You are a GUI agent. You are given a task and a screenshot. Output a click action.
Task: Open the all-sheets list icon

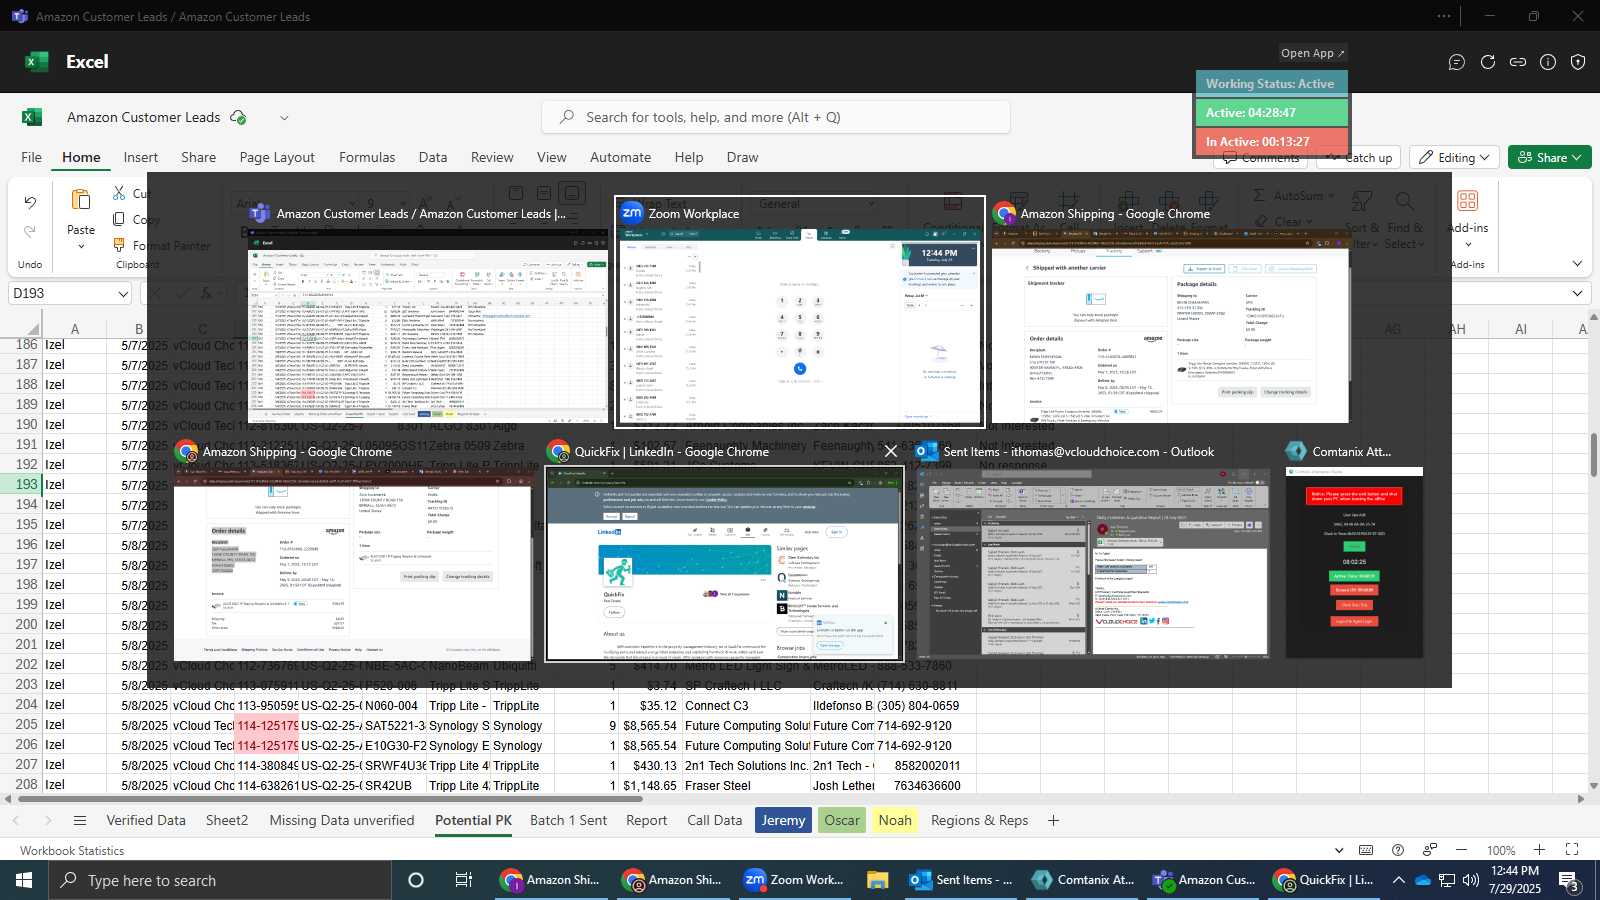[80, 821]
